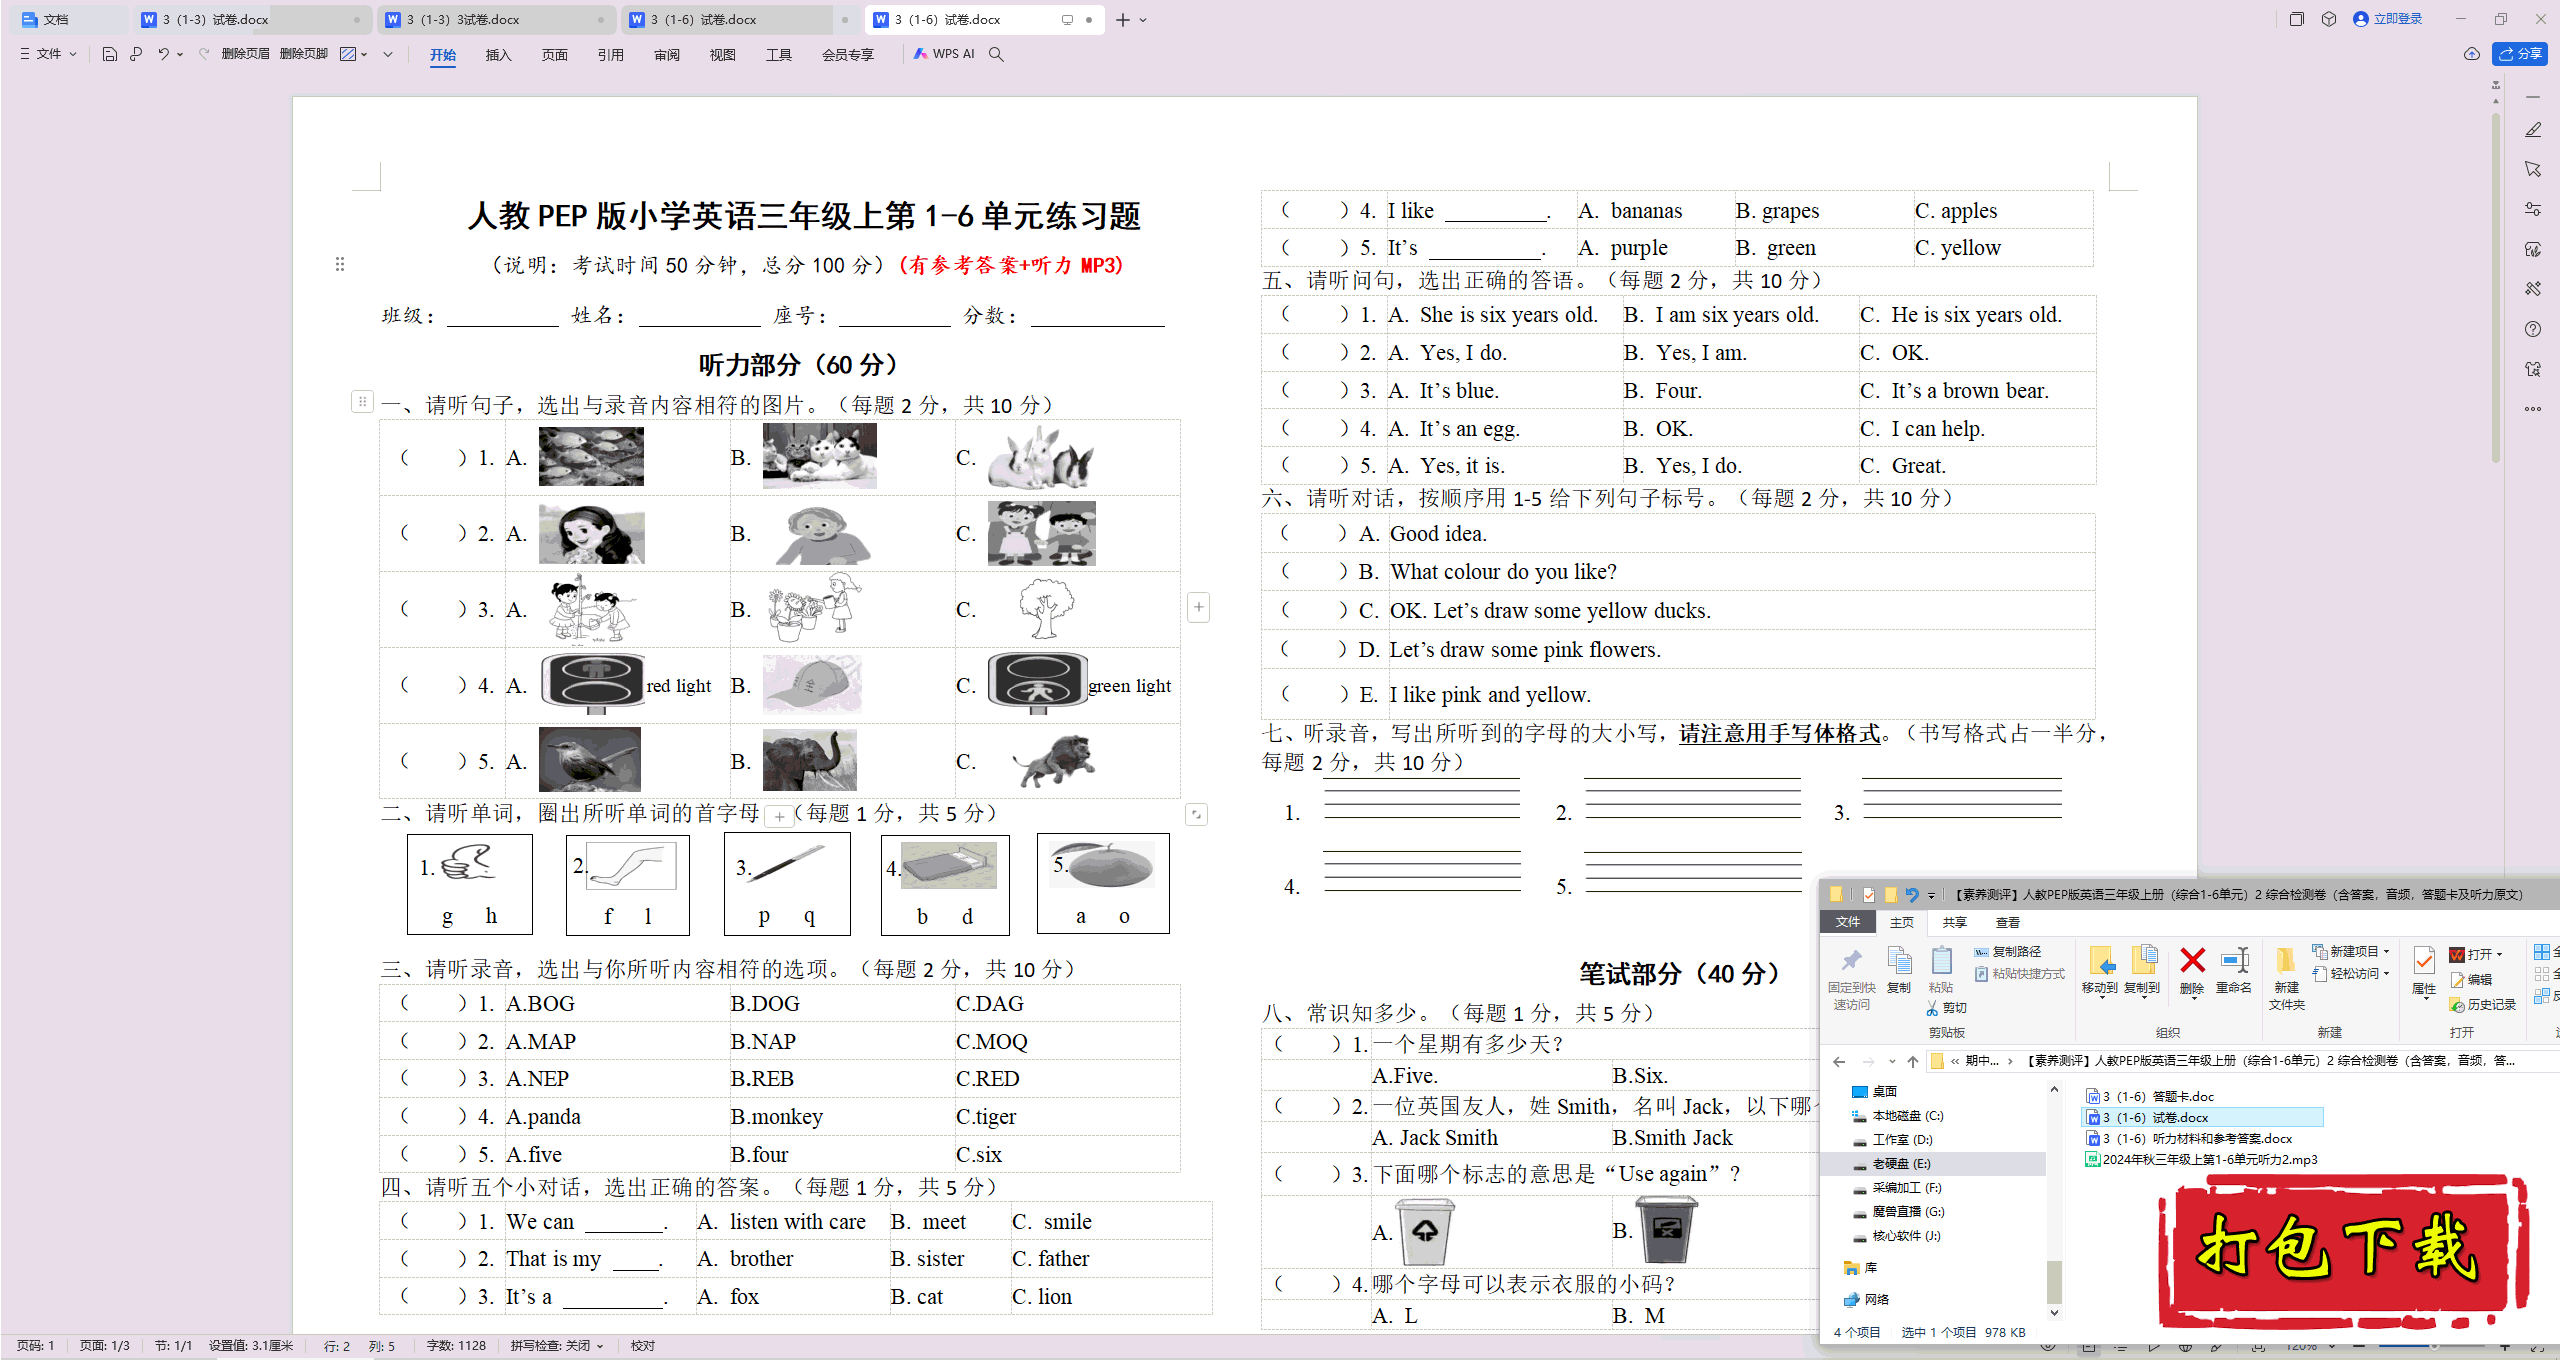
Task: Open the dropdown next to new tab plus
Action: click(x=1144, y=20)
